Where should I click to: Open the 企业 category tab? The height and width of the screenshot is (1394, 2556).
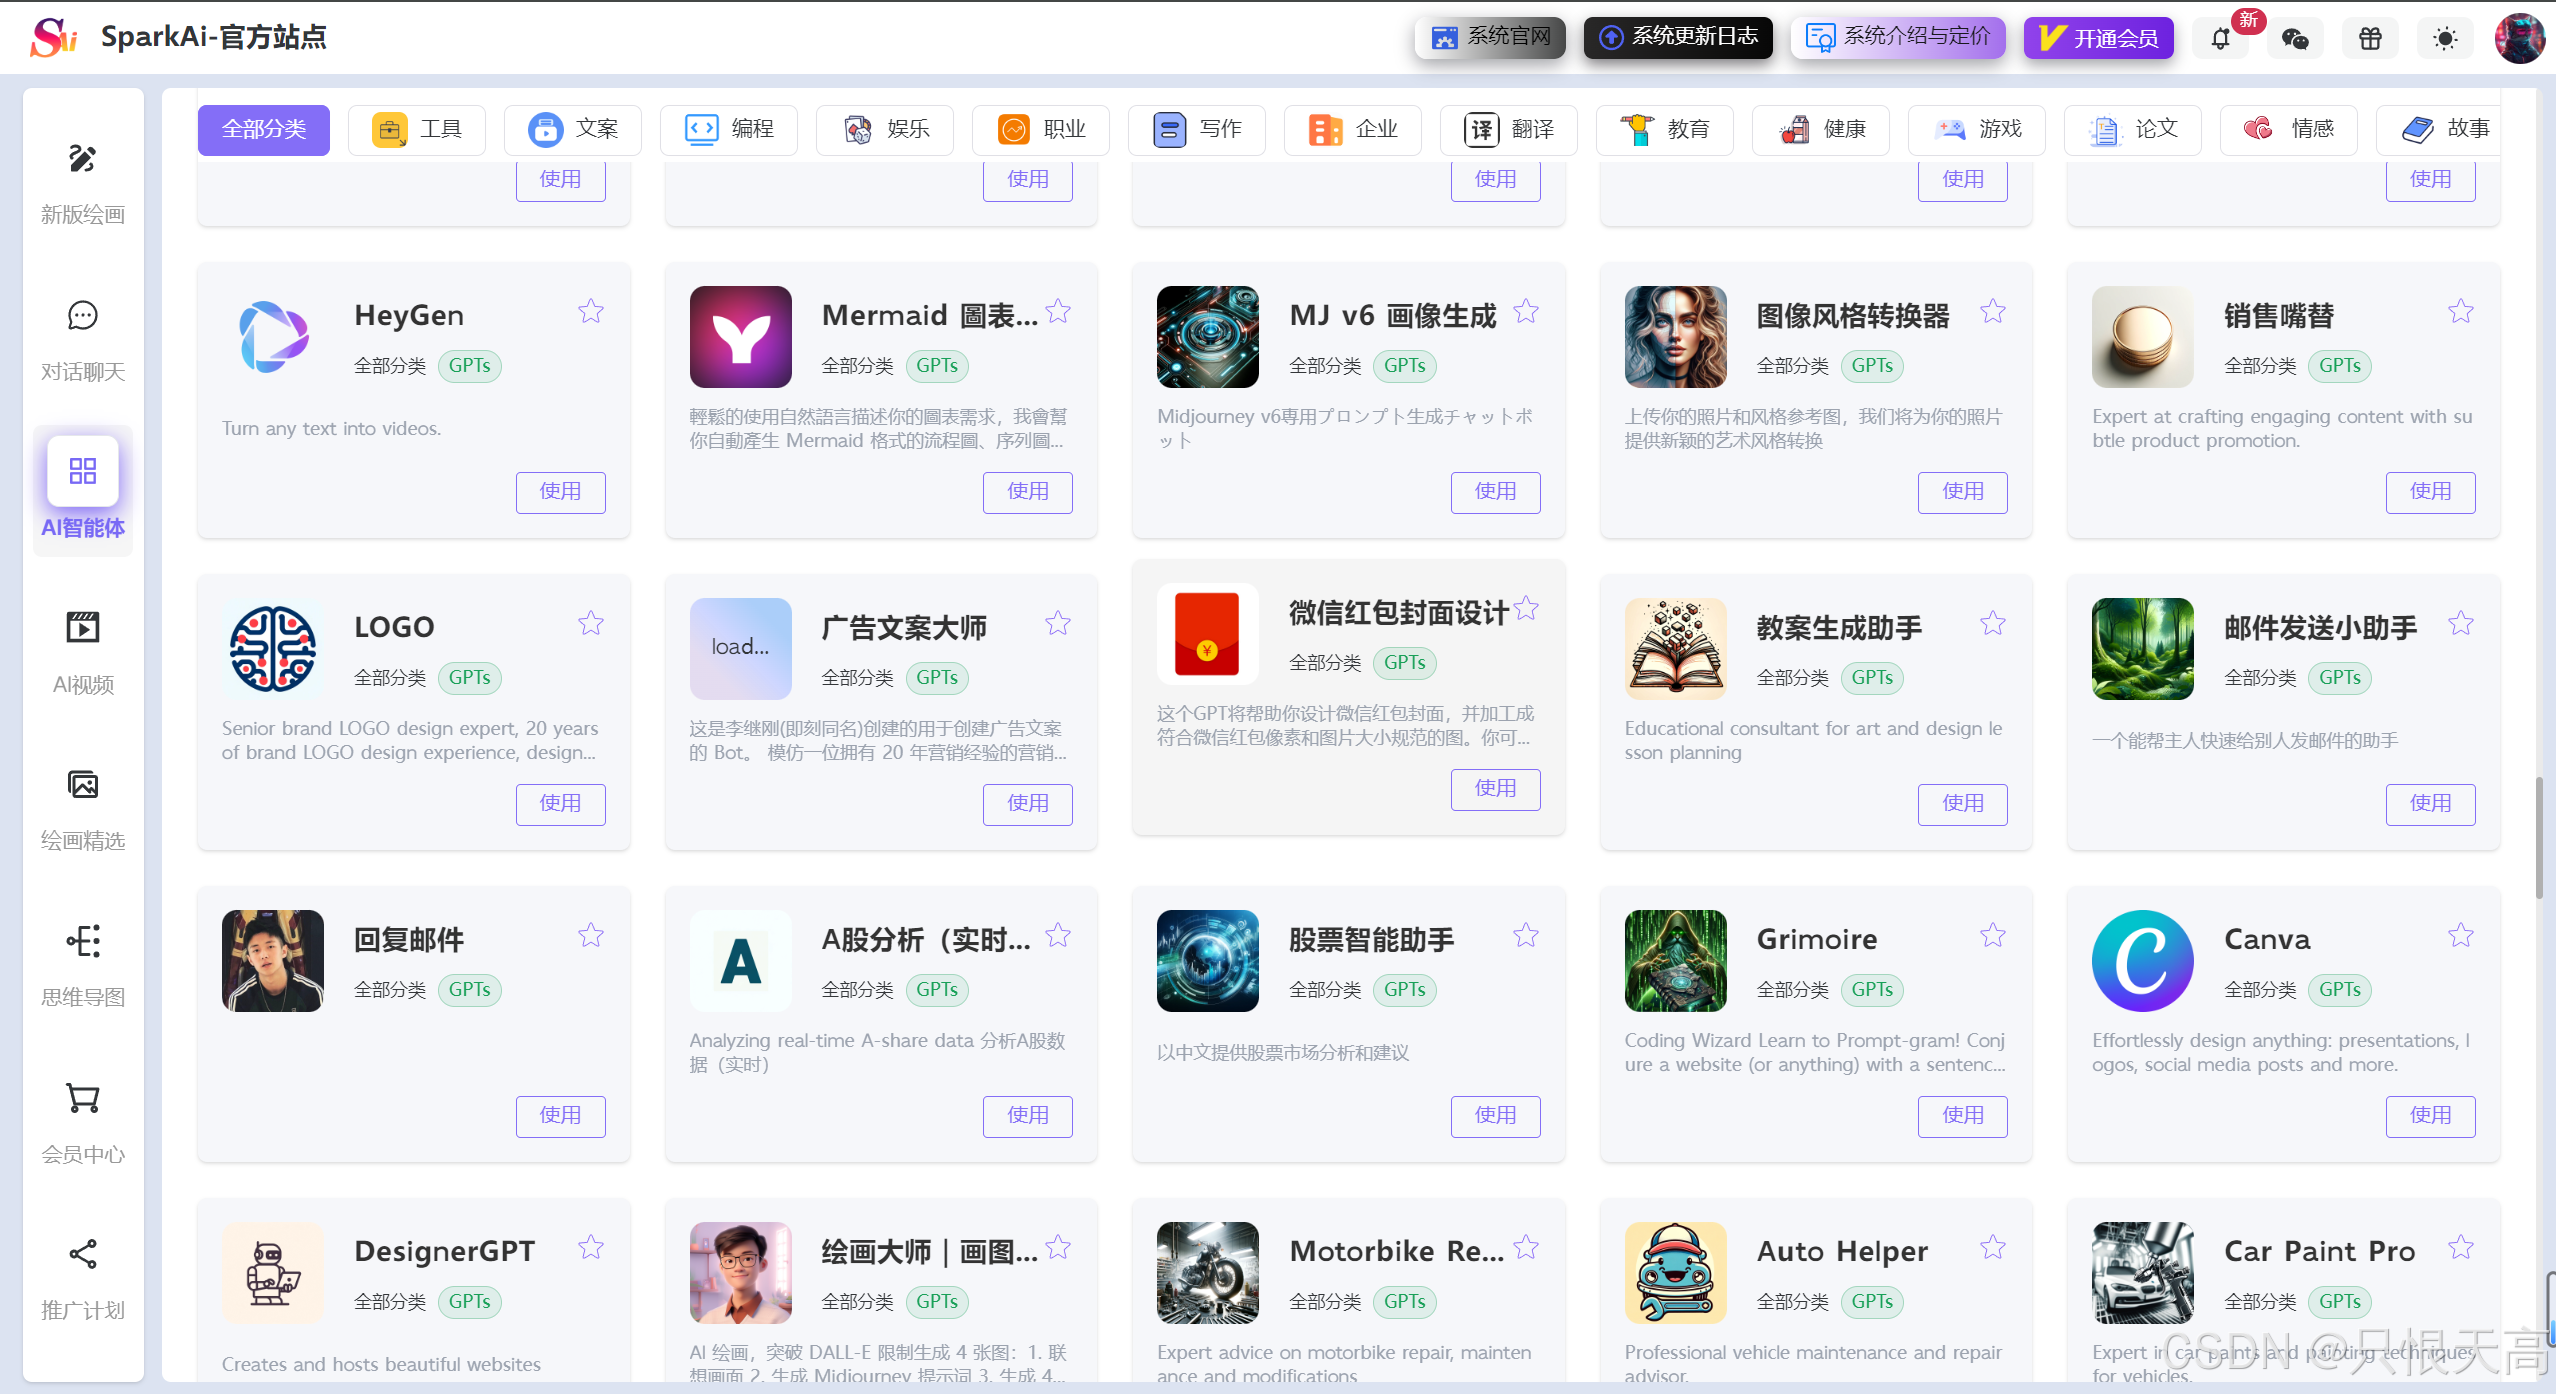(1353, 130)
